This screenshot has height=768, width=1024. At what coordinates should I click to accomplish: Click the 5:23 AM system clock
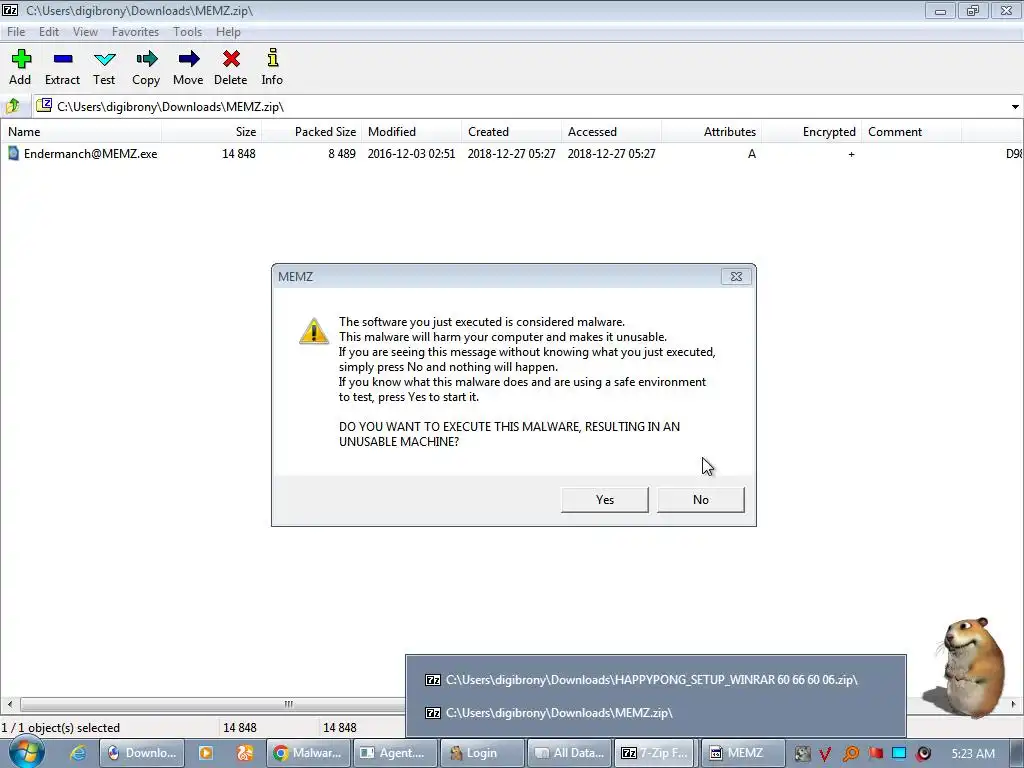(x=973, y=754)
